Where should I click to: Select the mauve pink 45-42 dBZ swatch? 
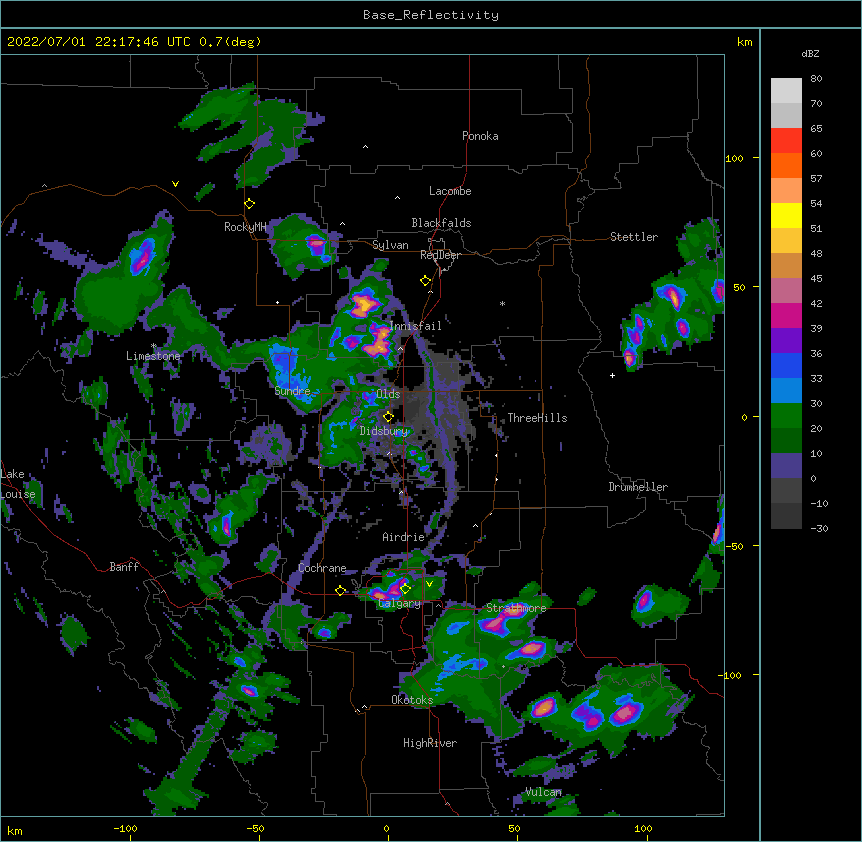786,291
